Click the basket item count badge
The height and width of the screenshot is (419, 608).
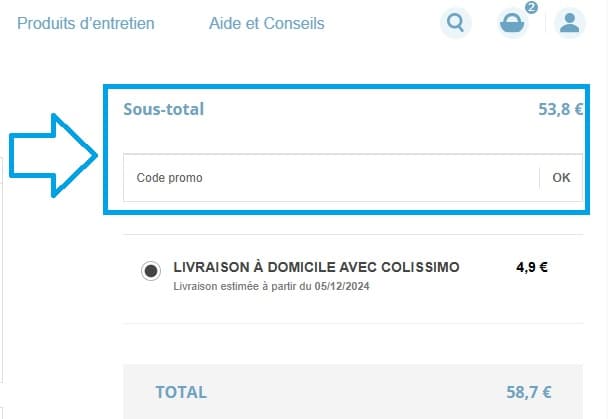pyautogui.click(x=530, y=8)
